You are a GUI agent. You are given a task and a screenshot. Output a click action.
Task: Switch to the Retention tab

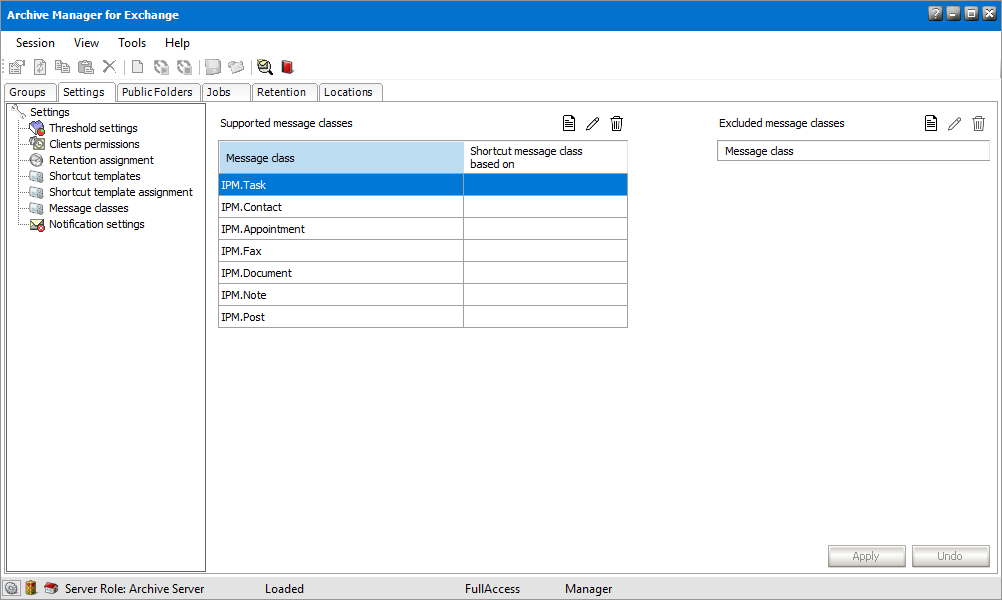(284, 92)
